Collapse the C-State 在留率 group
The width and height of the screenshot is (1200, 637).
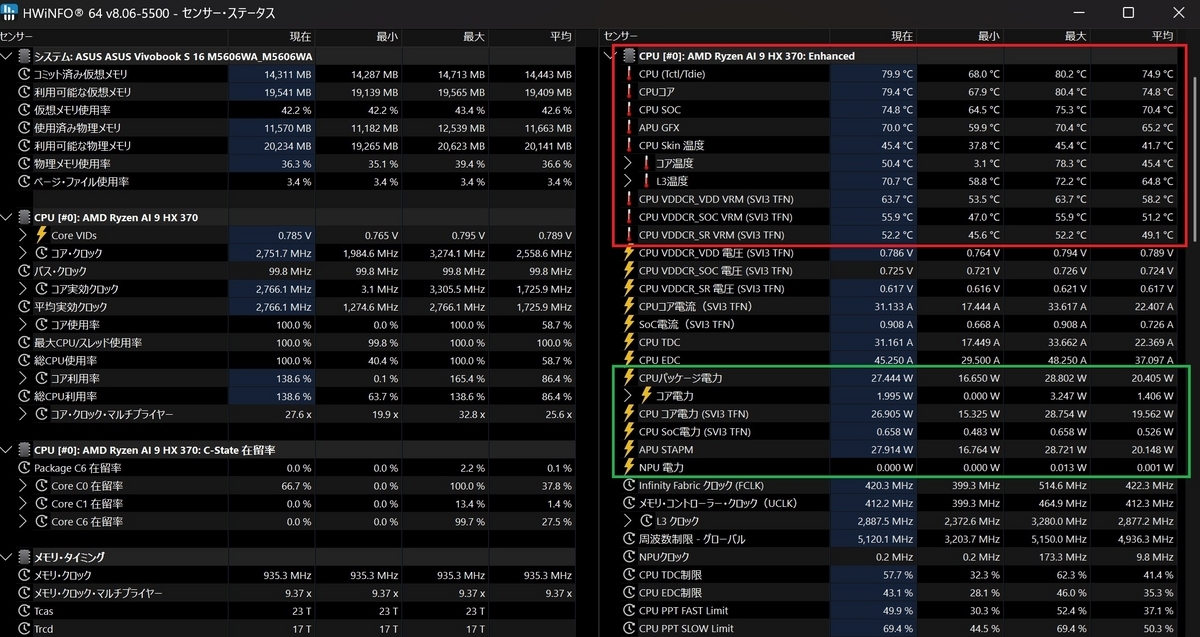pos(8,450)
